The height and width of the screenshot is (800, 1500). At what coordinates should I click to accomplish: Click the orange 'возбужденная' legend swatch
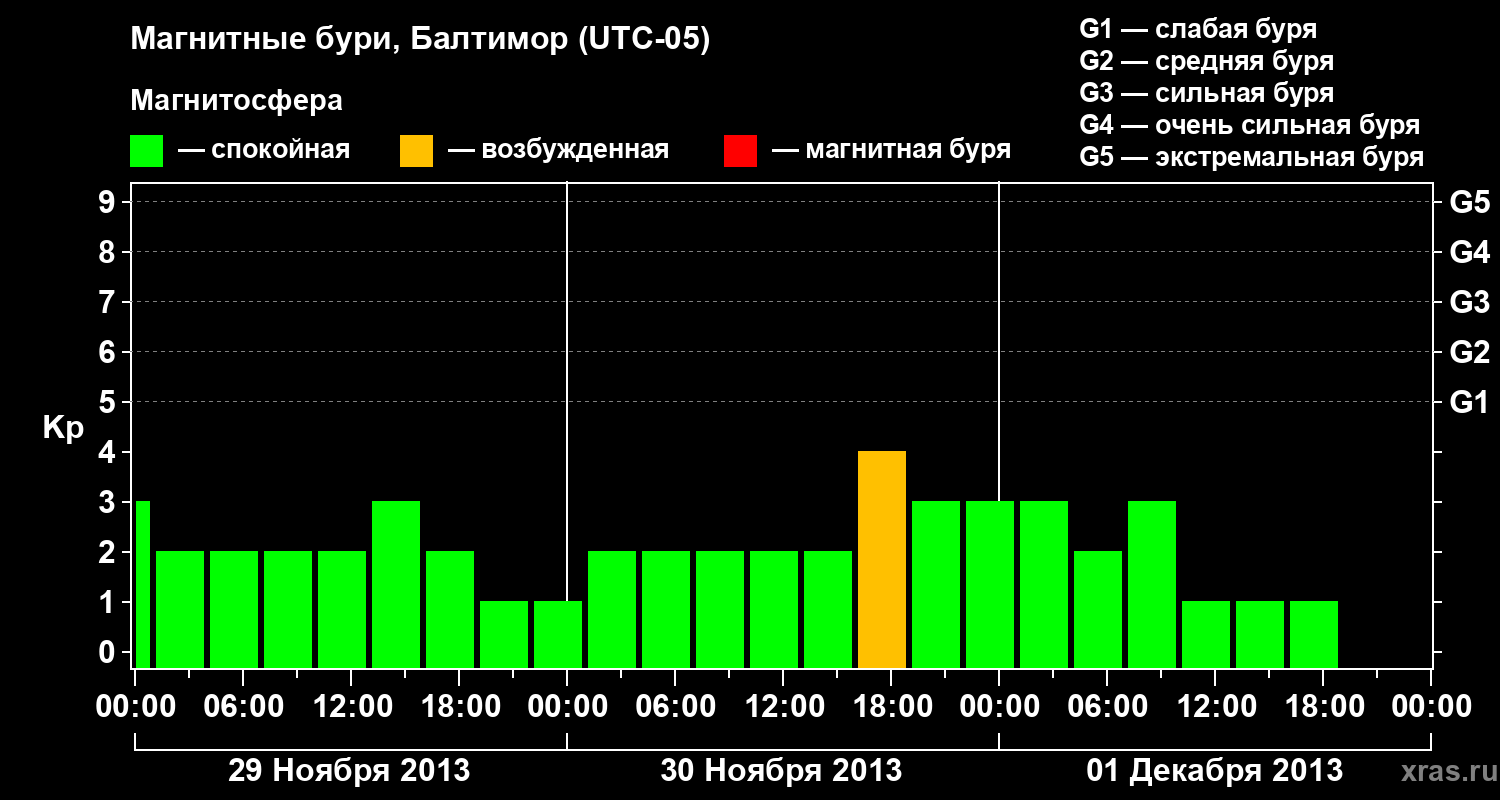point(416,151)
